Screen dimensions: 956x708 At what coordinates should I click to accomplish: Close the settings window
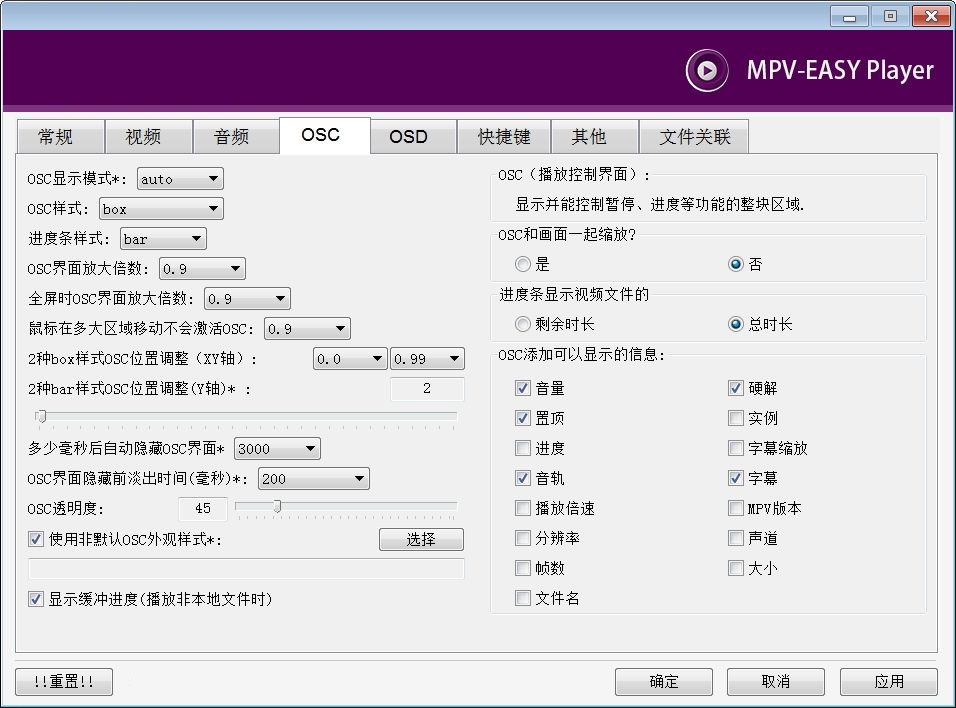pyautogui.click(x=931, y=16)
